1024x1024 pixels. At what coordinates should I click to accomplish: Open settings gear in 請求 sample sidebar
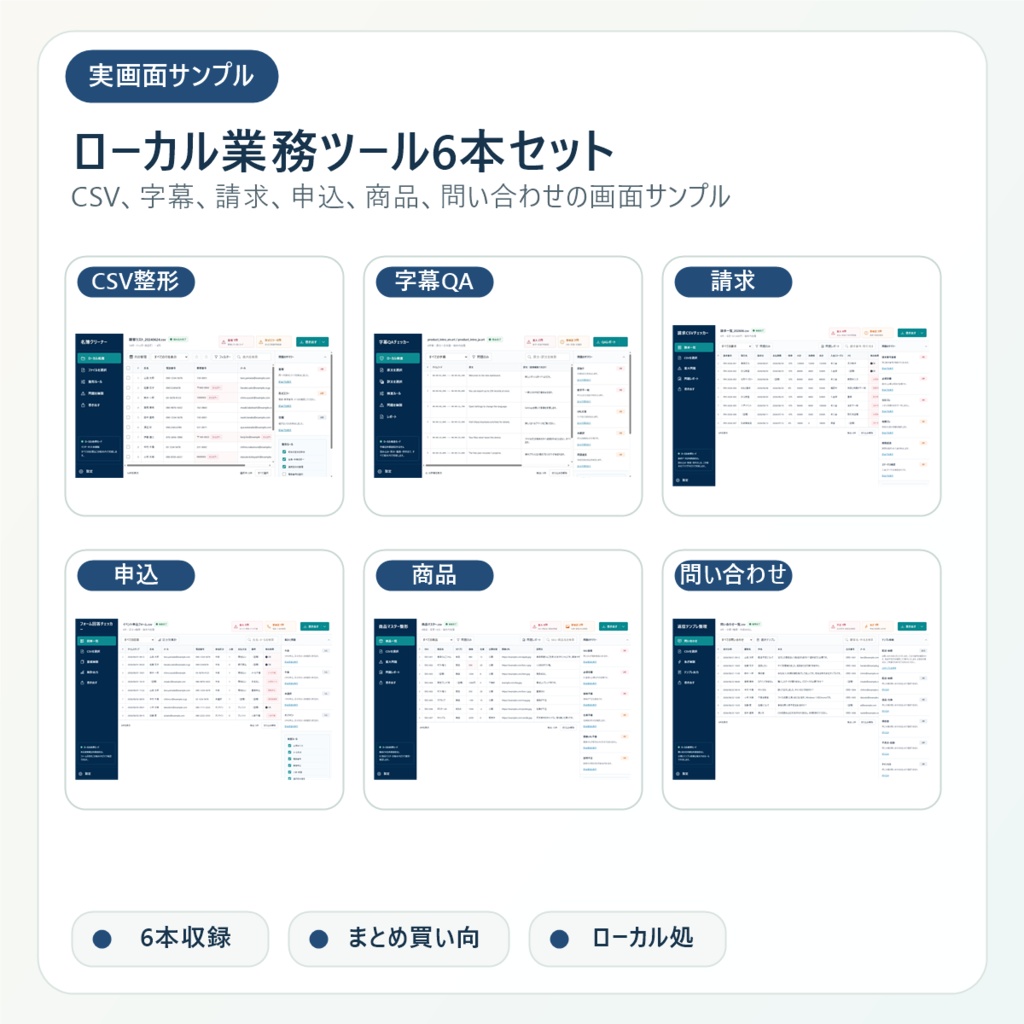[677, 480]
